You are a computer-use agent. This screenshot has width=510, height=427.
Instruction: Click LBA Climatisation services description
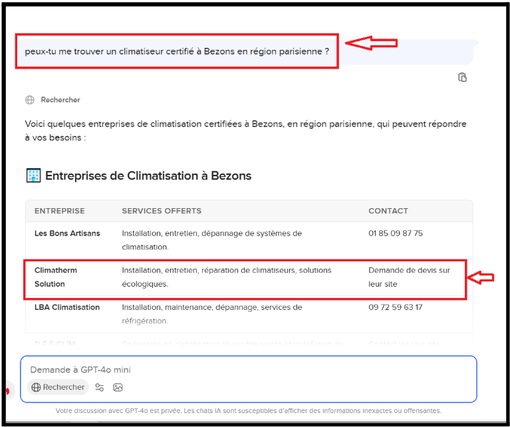pos(212,314)
